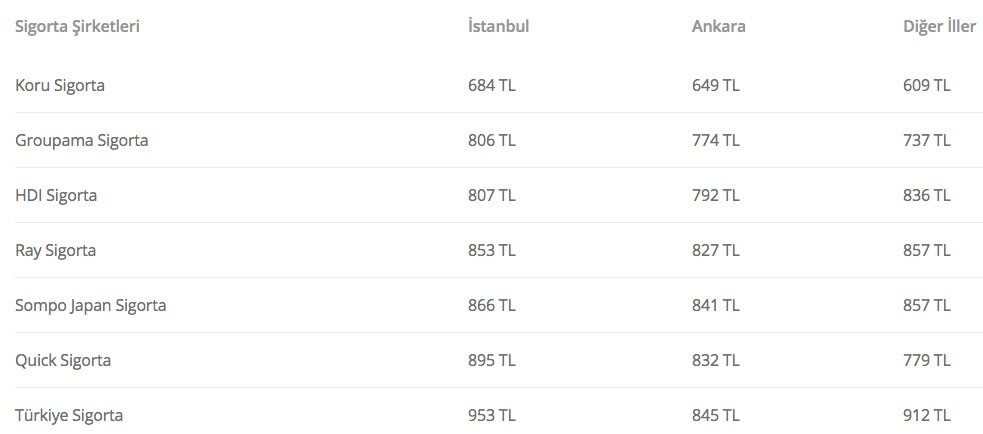Click Türkiye Sigorta's Ankara price 845 TL

pos(716,415)
